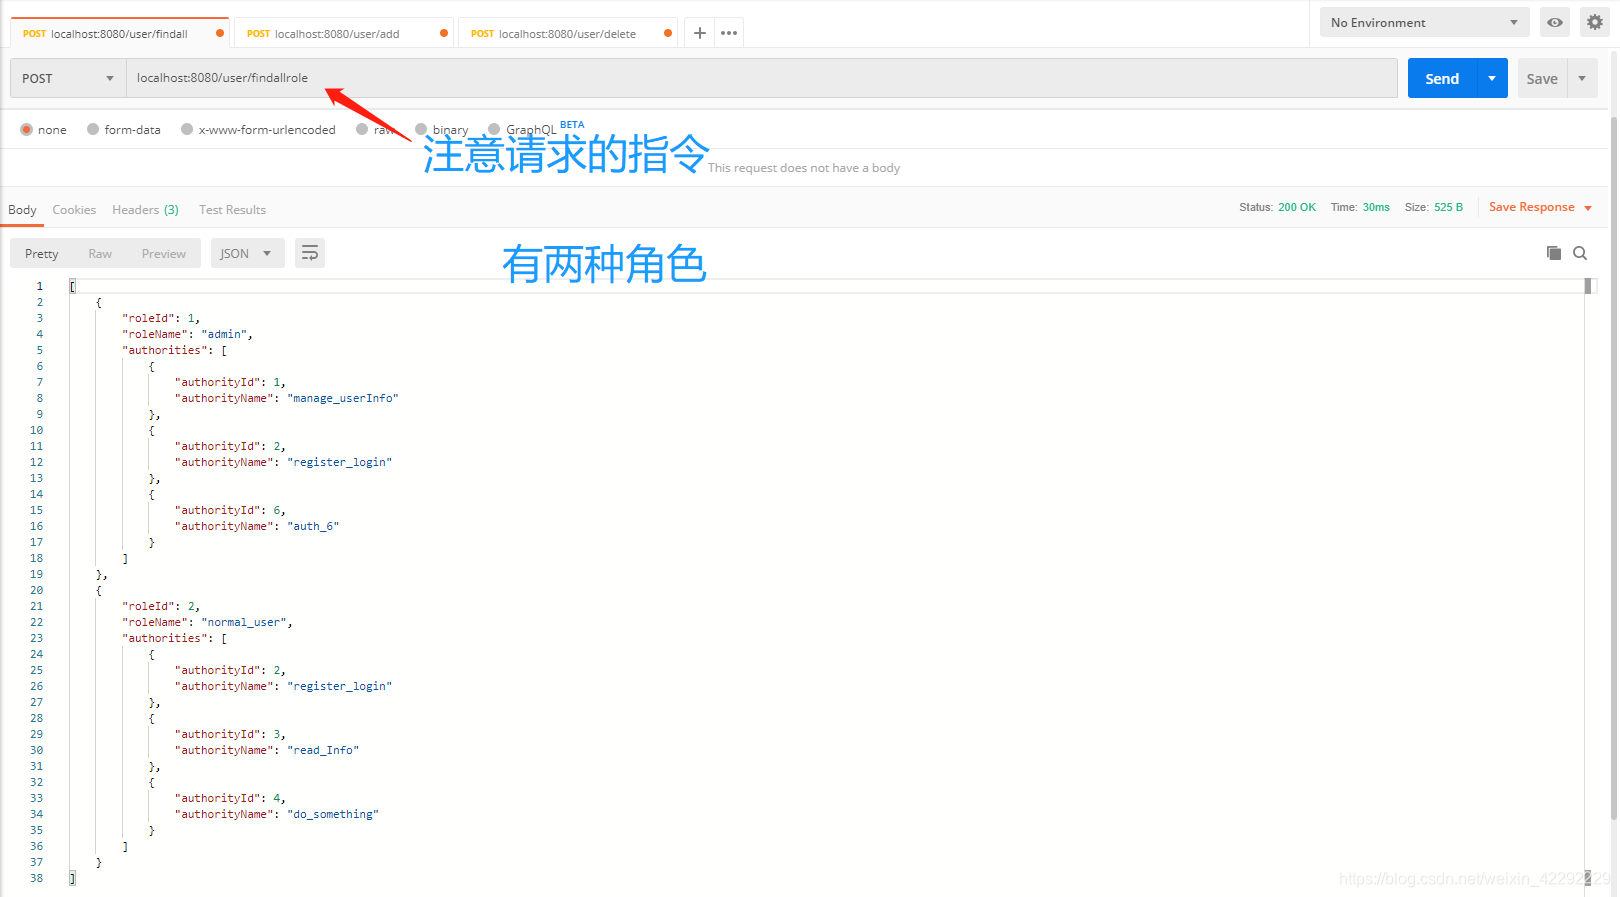Click the response time 30ms value
The image size is (1620, 897).
1376,207
